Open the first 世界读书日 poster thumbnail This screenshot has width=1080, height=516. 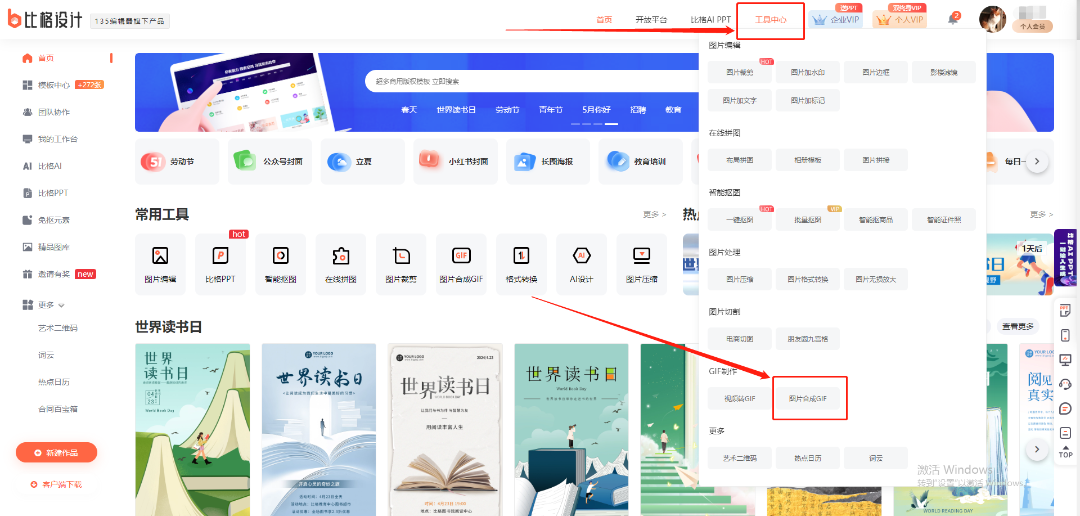tap(192, 430)
